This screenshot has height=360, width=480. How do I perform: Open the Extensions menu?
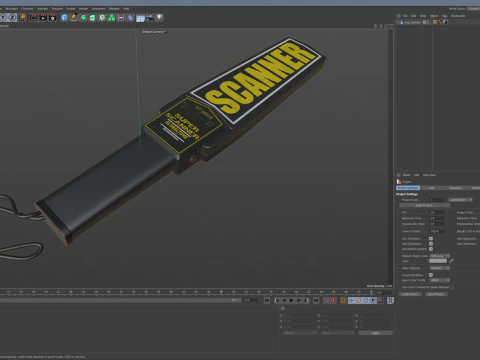click(x=98, y=9)
